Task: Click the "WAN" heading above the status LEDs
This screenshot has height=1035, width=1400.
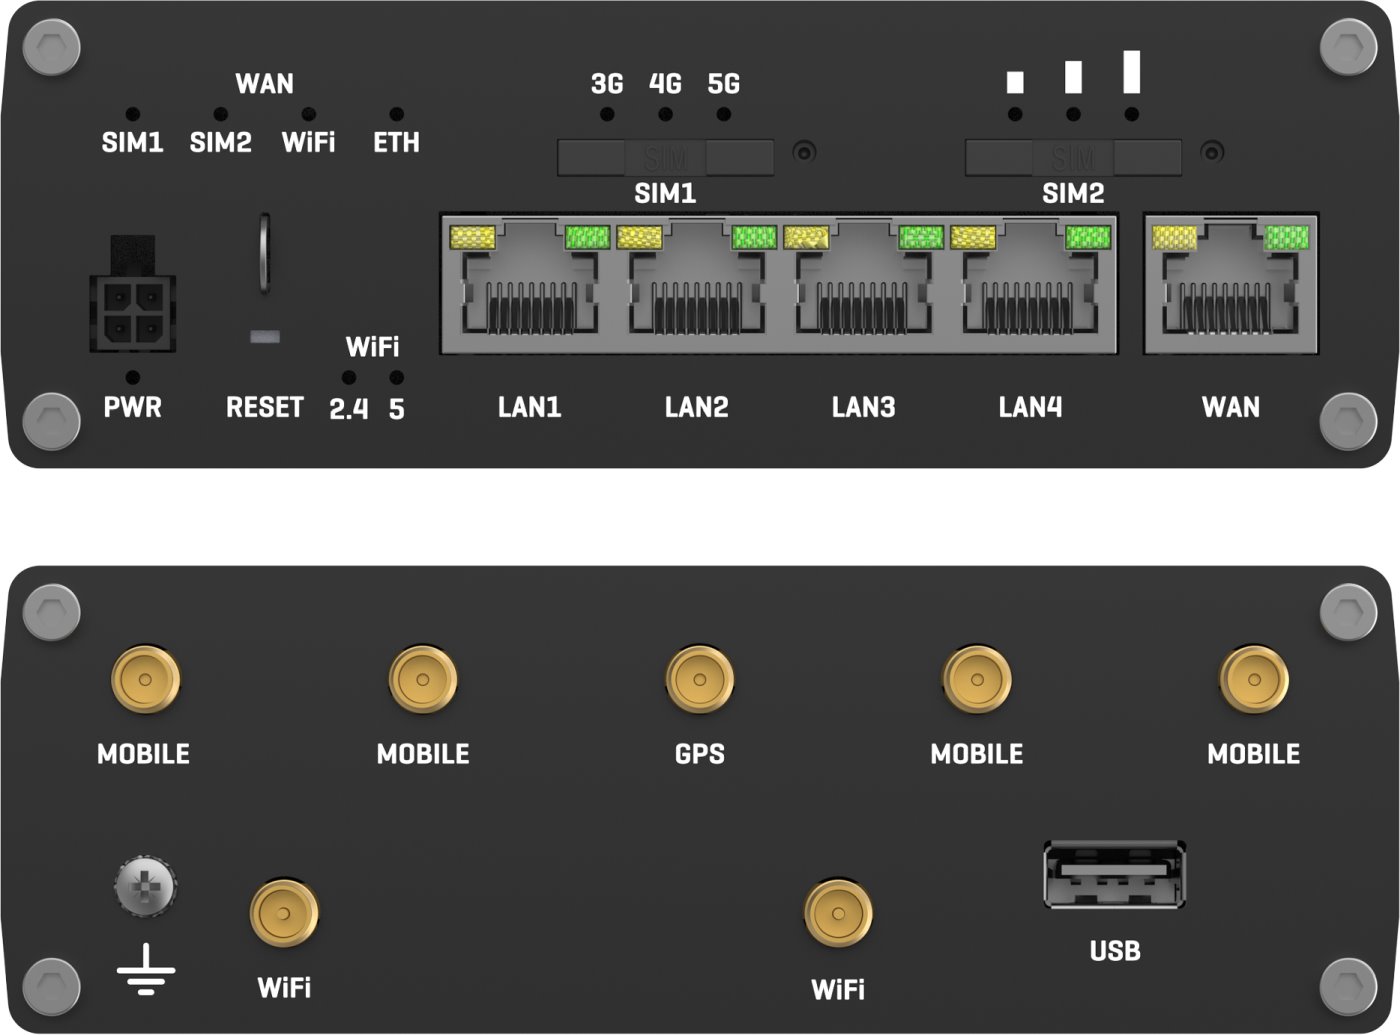Action: pos(264,84)
